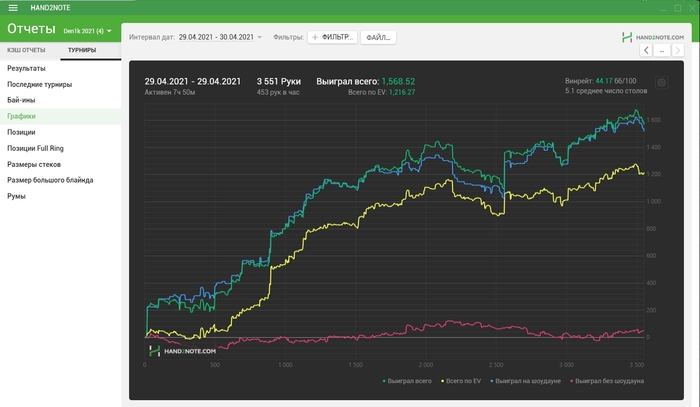Screen dimensions: 700x407
Task: Click Активен 7ч 50м activity text
Action: [170, 92]
